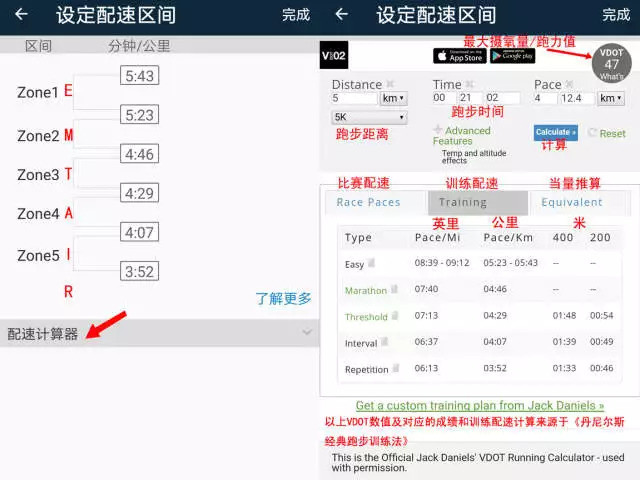The height and width of the screenshot is (480, 640).
Task: Edit the 5:43 pace value box
Action: pyautogui.click(x=139, y=76)
